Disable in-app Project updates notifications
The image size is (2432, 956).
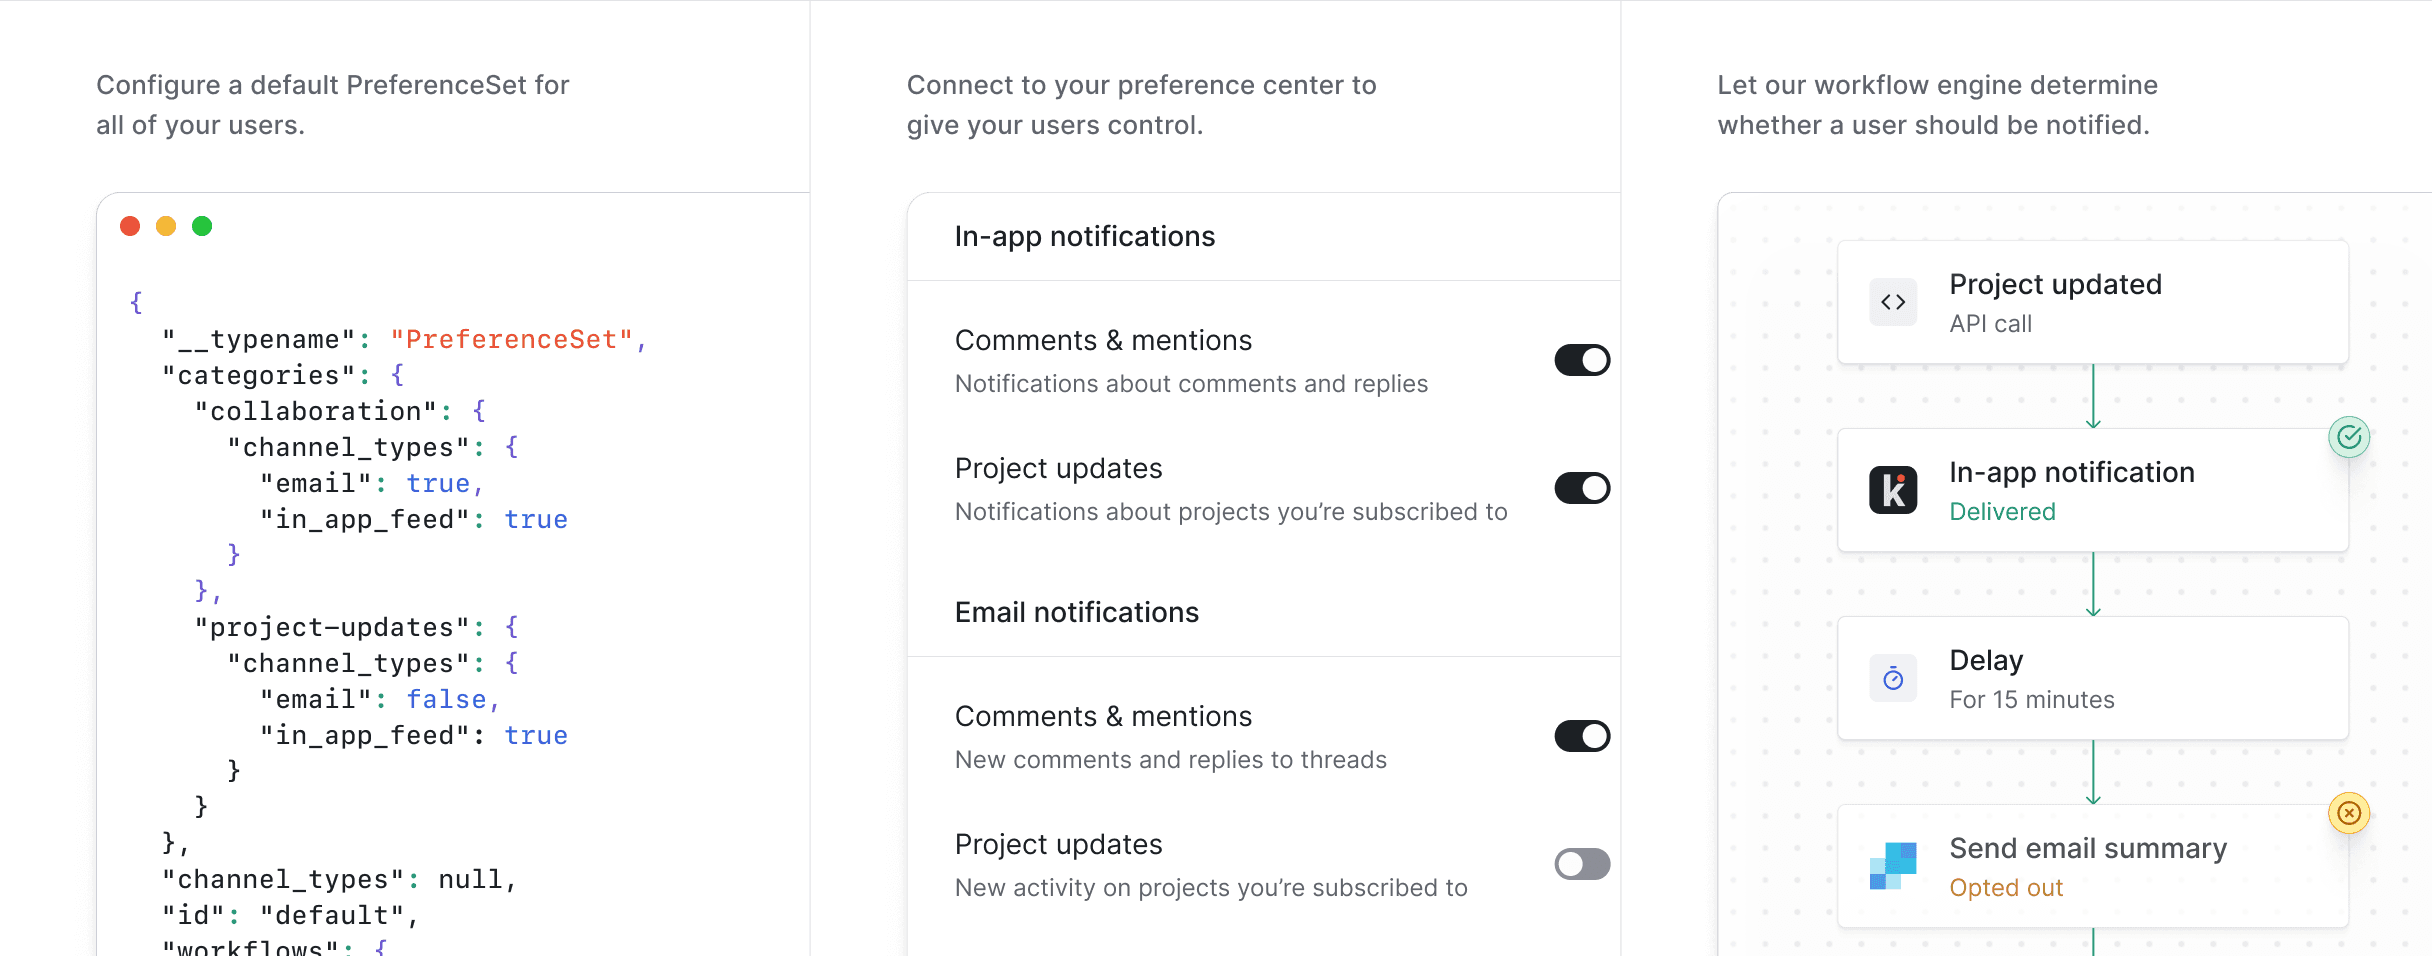(x=1581, y=488)
